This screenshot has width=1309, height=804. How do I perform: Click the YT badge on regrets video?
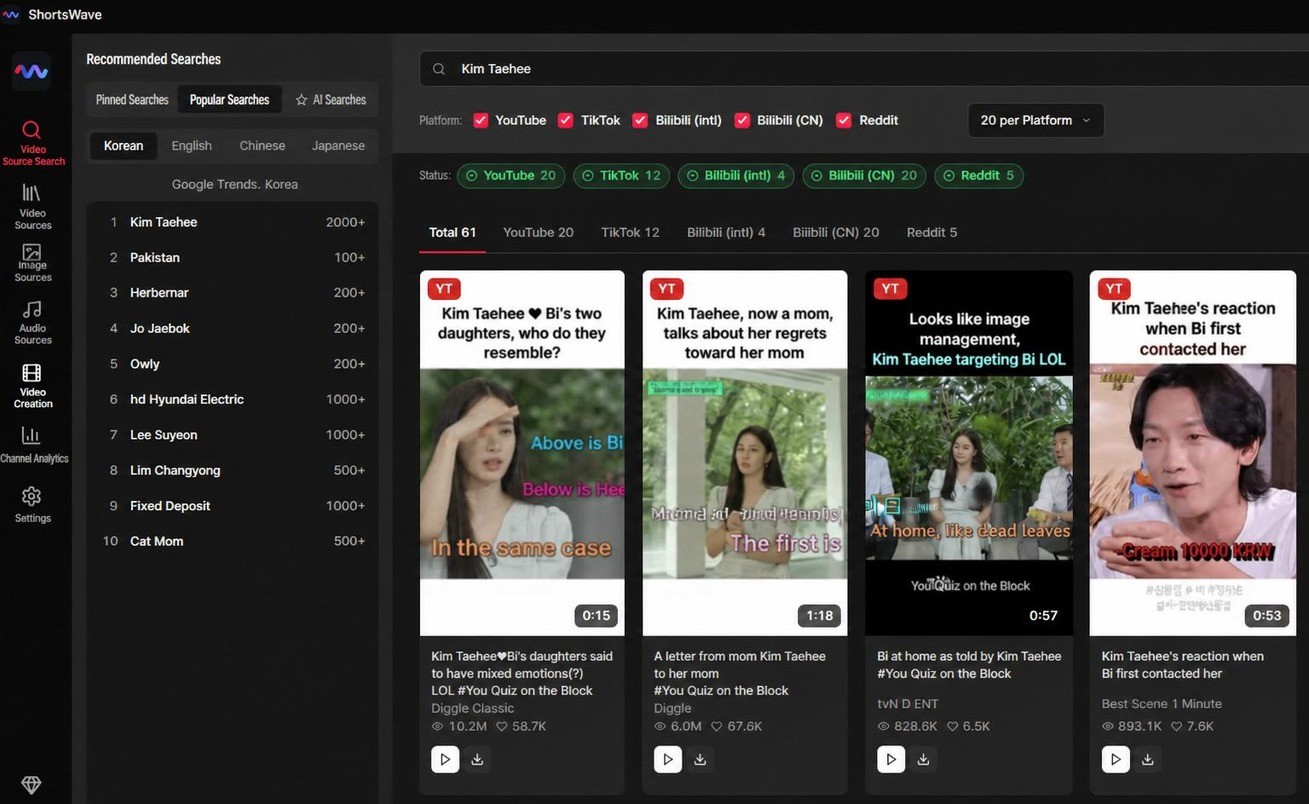(667, 288)
